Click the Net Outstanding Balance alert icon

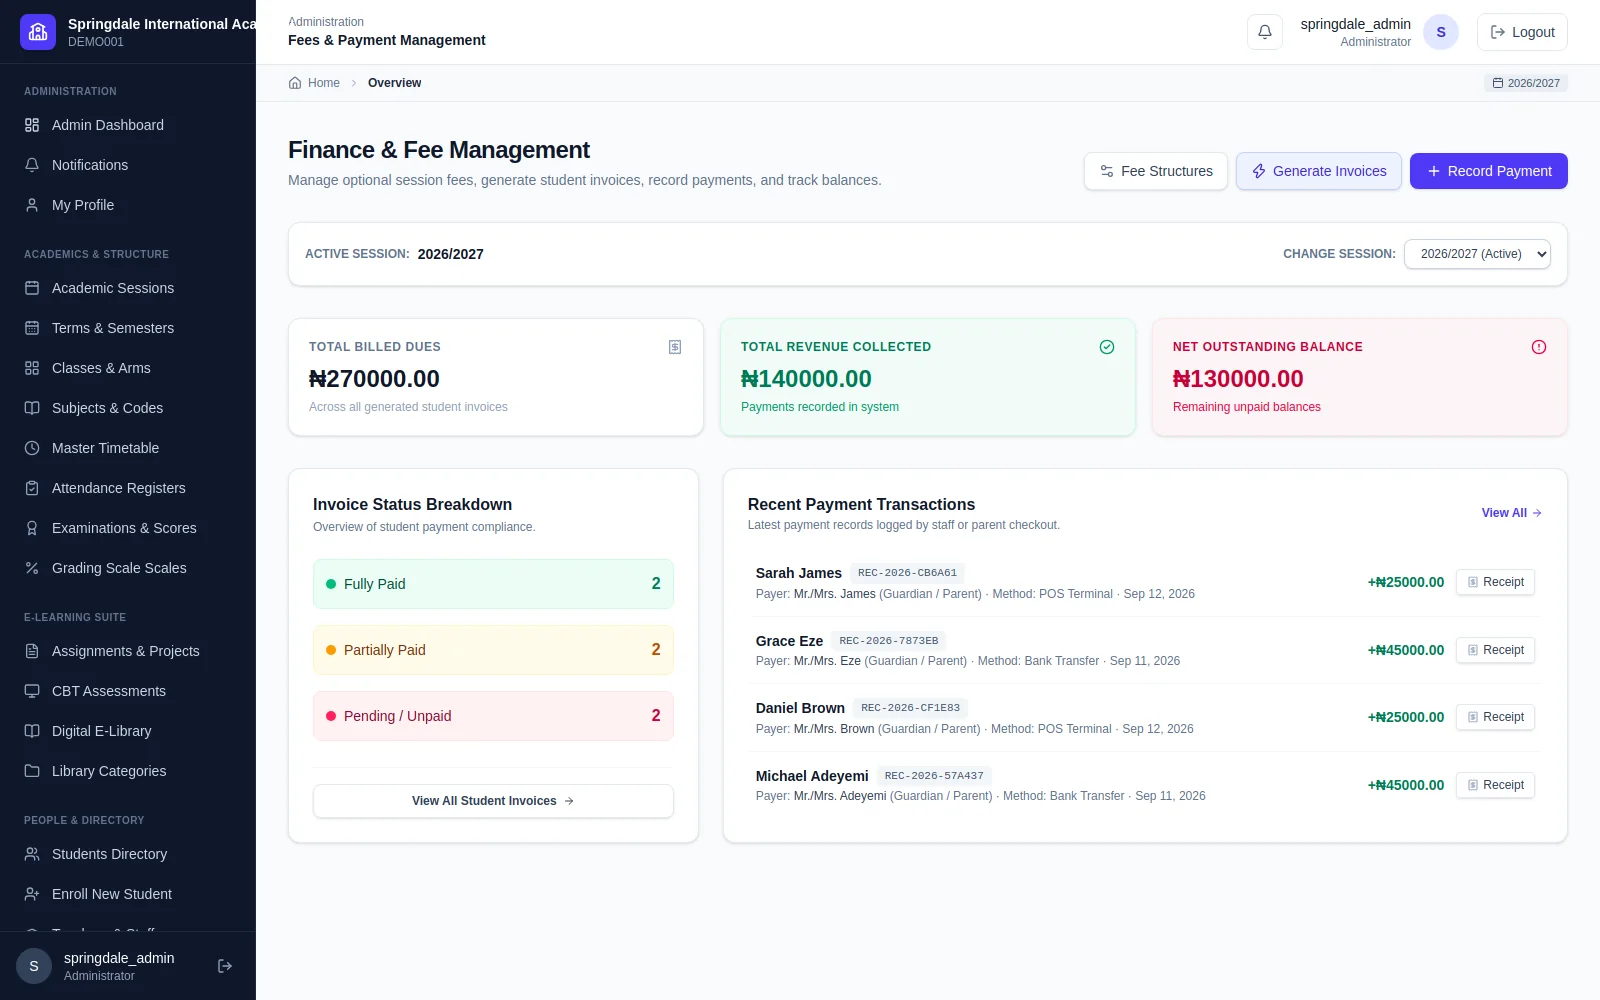pos(1539,347)
